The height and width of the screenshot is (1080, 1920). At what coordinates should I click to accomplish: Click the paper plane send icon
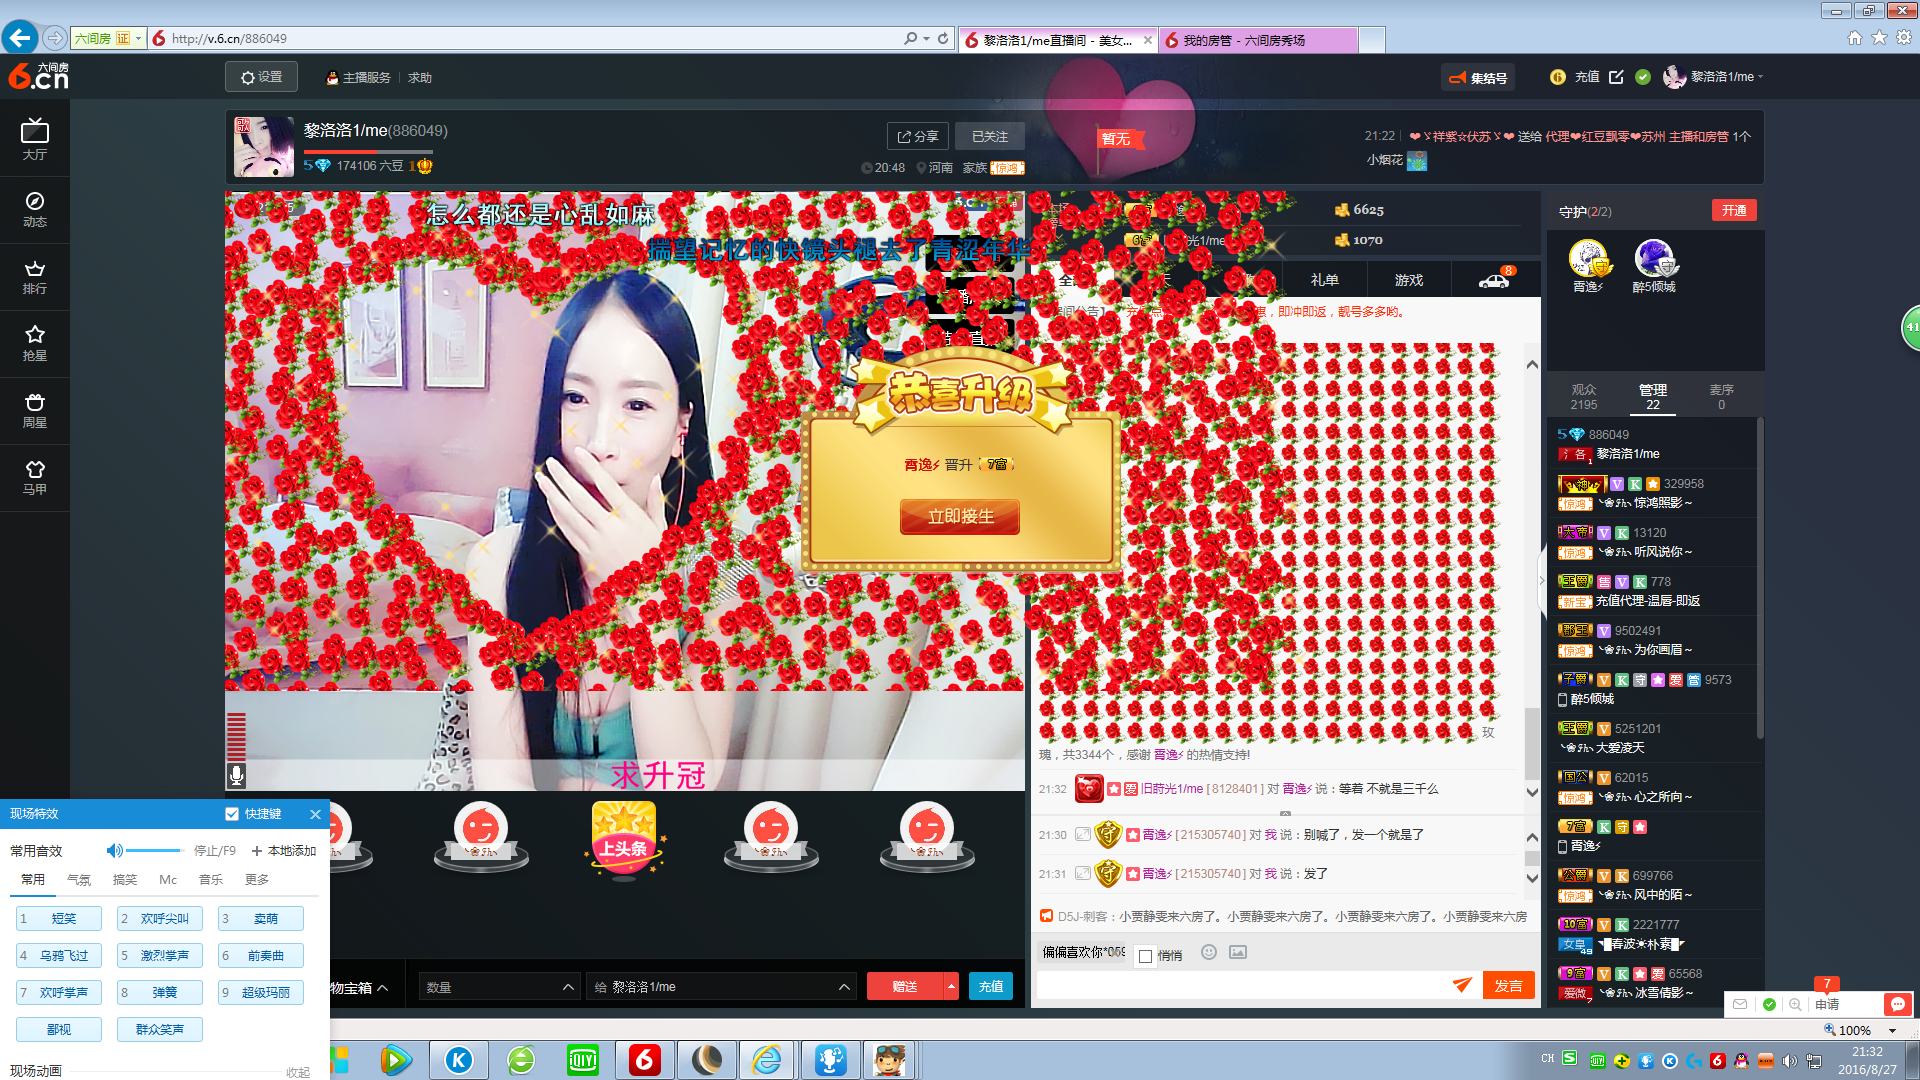click(1462, 985)
